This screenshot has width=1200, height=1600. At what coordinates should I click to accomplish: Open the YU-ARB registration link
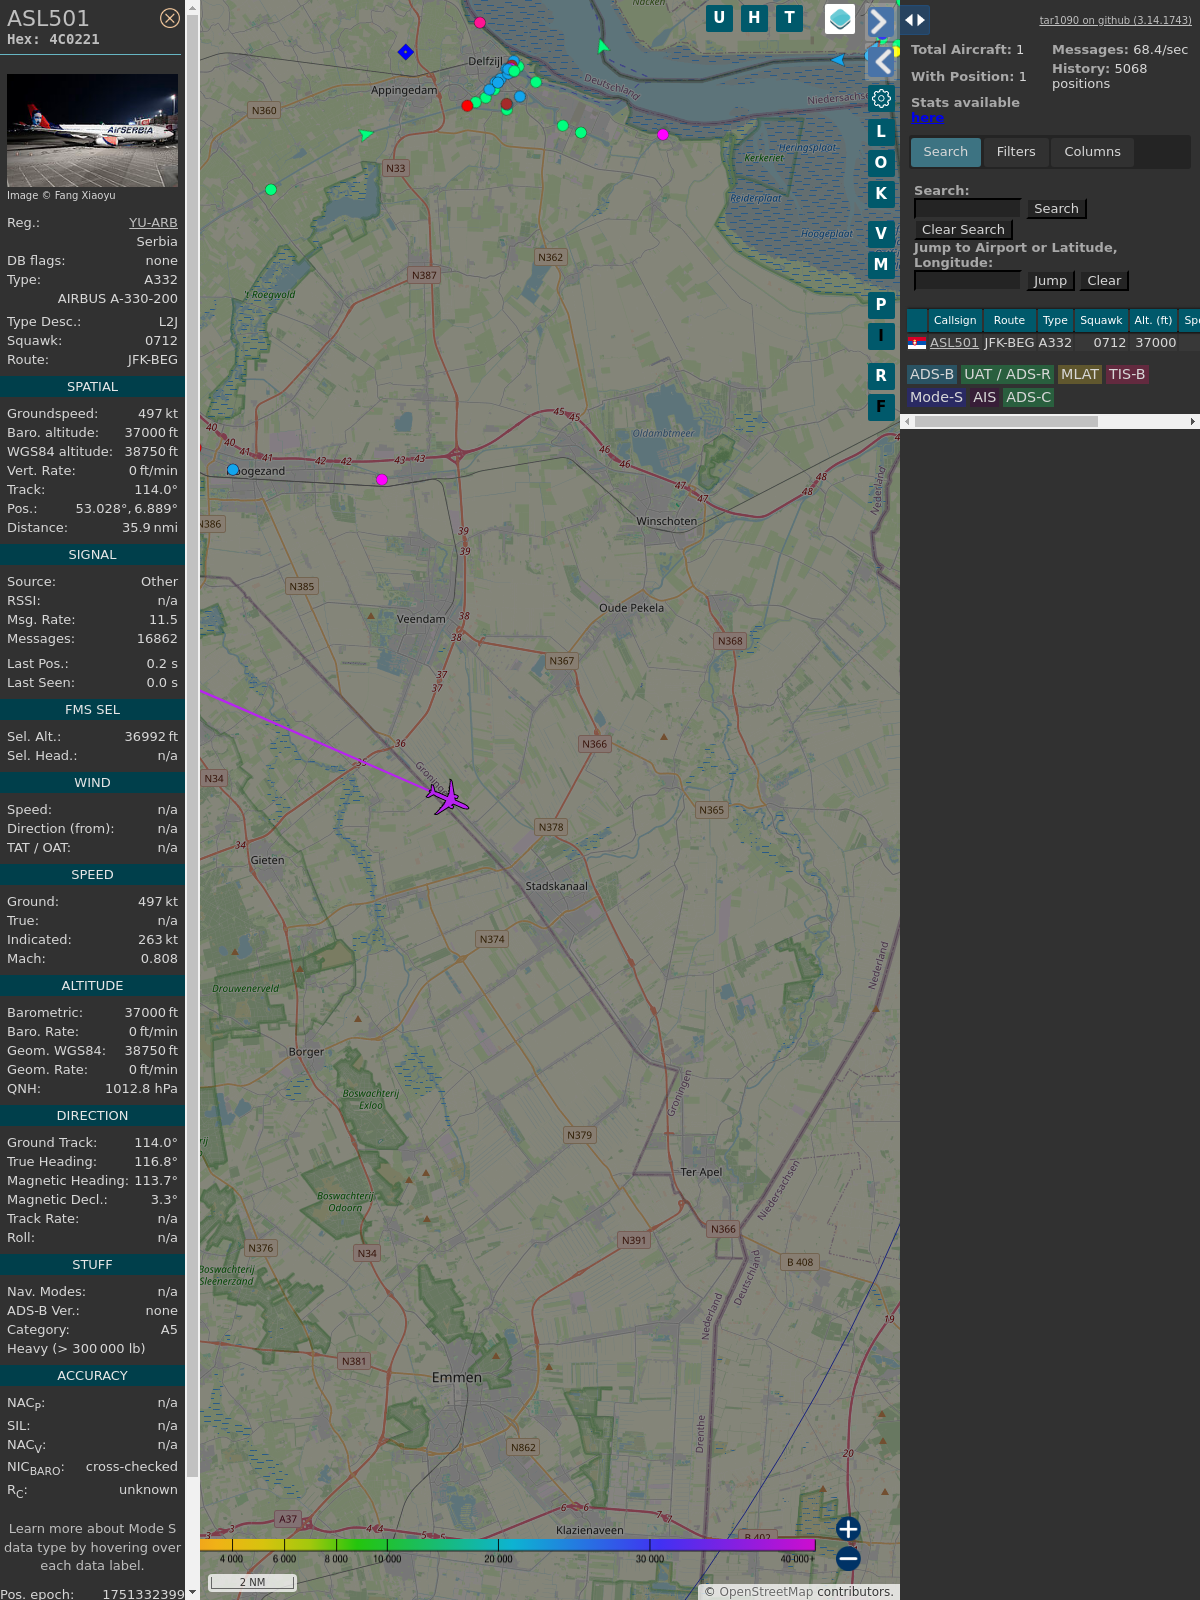coord(153,223)
